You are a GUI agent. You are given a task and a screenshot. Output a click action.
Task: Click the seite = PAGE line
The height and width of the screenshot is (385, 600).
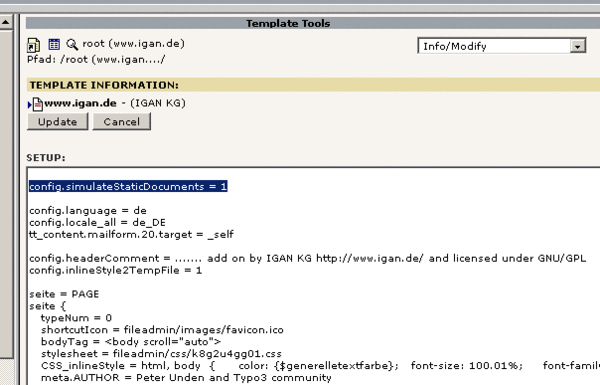click(x=64, y=294)
